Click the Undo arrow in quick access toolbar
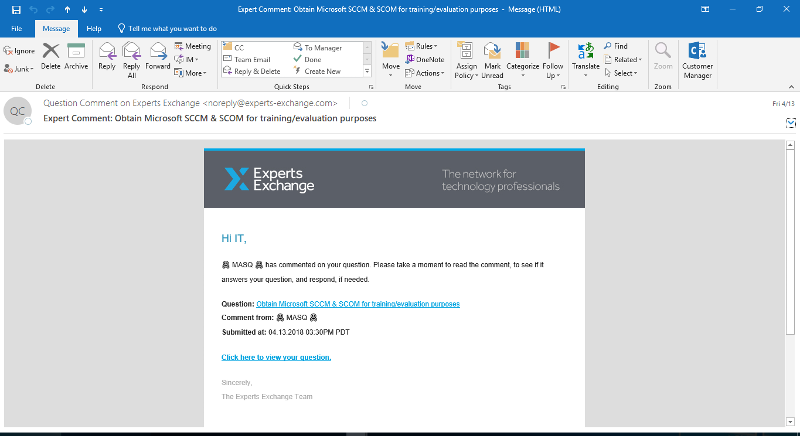Image resolution: width=800 pixels, height=436 pixels. tap(33, 10)
